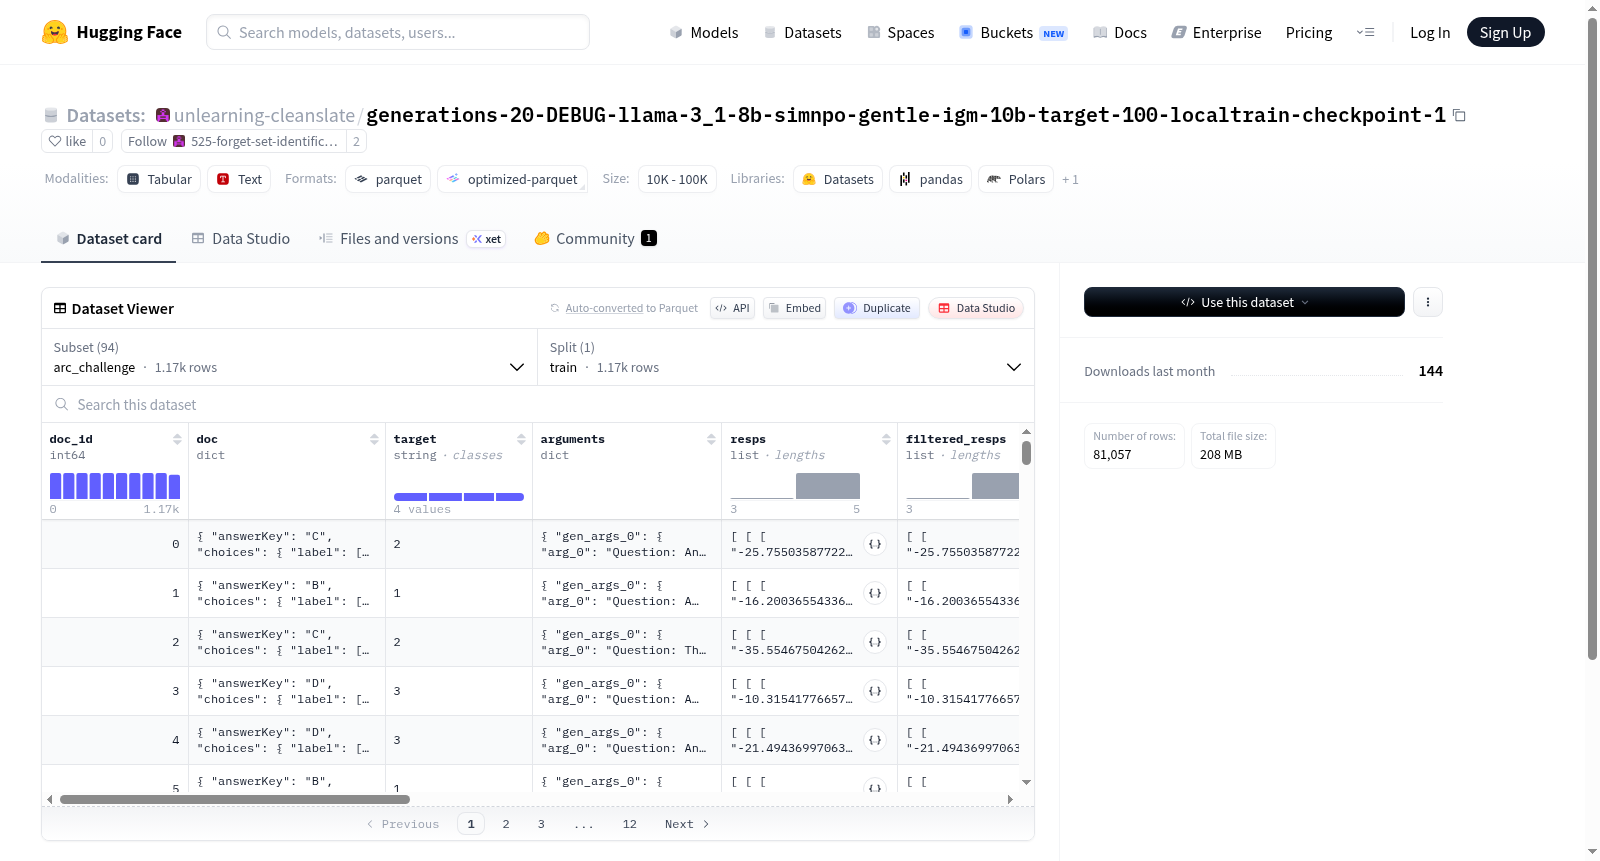
Task: Sort the resps column
Action: pyautogui.click(x=886, y=440)
